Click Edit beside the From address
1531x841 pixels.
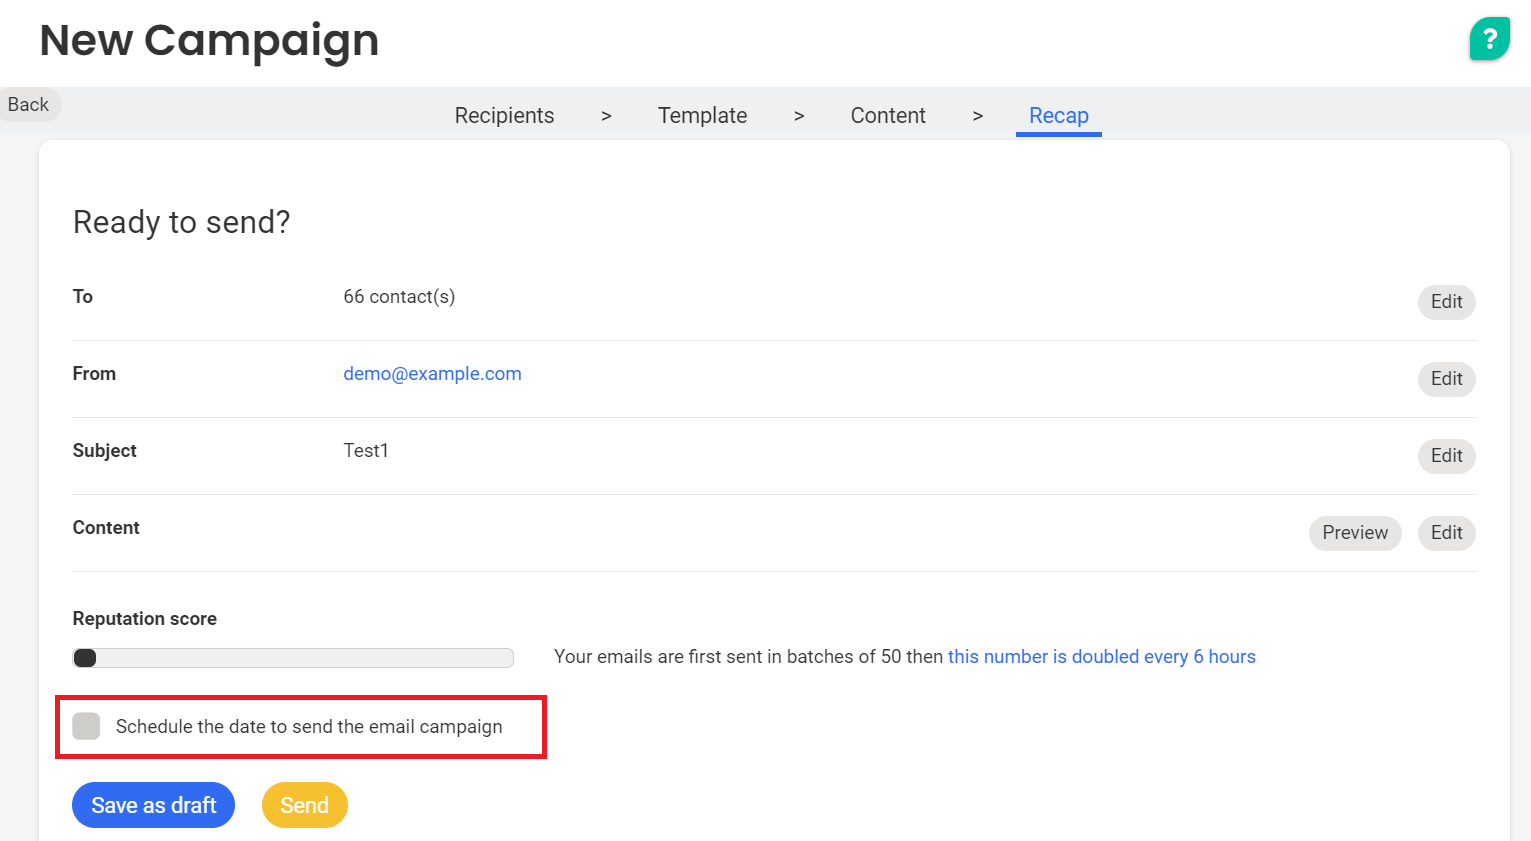(1446, 379)
